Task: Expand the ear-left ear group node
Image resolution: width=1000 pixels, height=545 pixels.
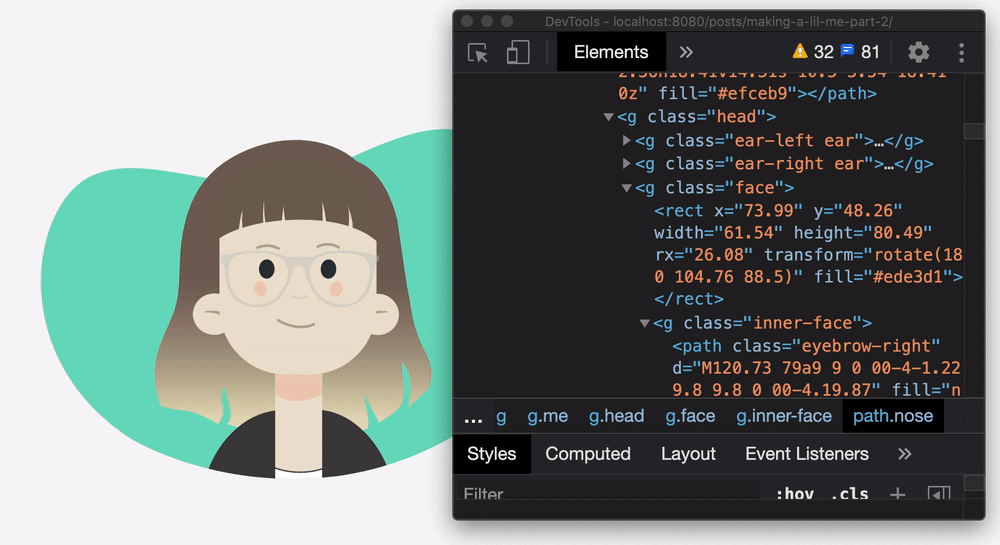Action: pyautogui.click(x=627, y=141)
